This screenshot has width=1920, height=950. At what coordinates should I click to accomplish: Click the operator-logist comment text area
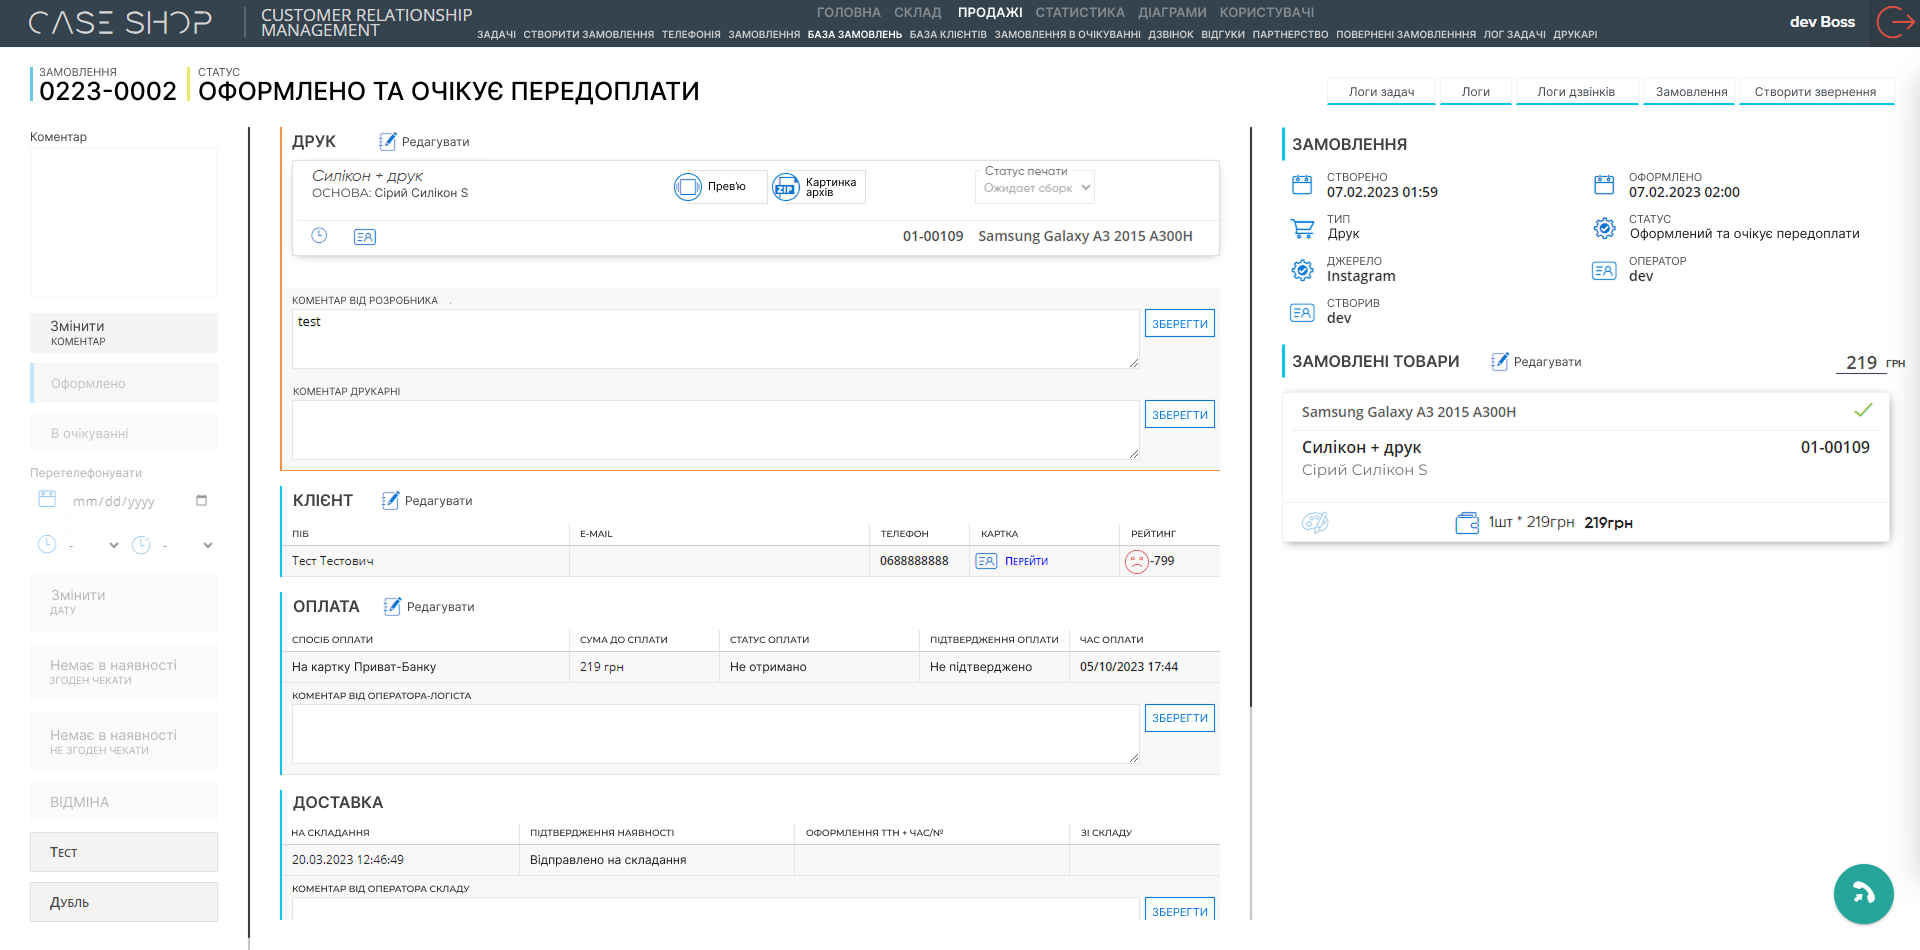coord(716,734)
